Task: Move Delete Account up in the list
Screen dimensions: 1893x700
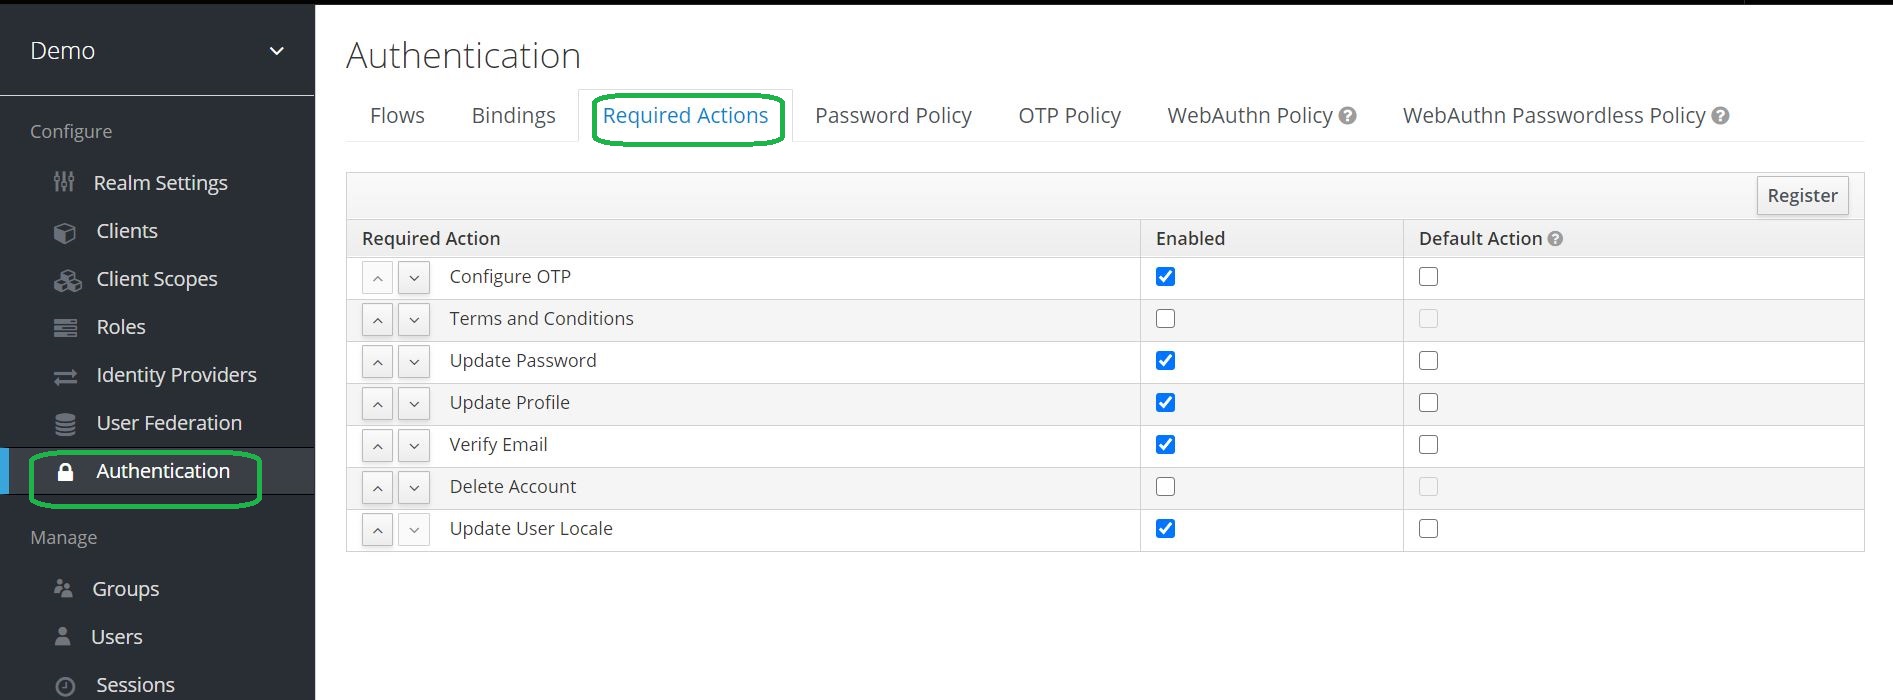Action: [x=377, y=487]
